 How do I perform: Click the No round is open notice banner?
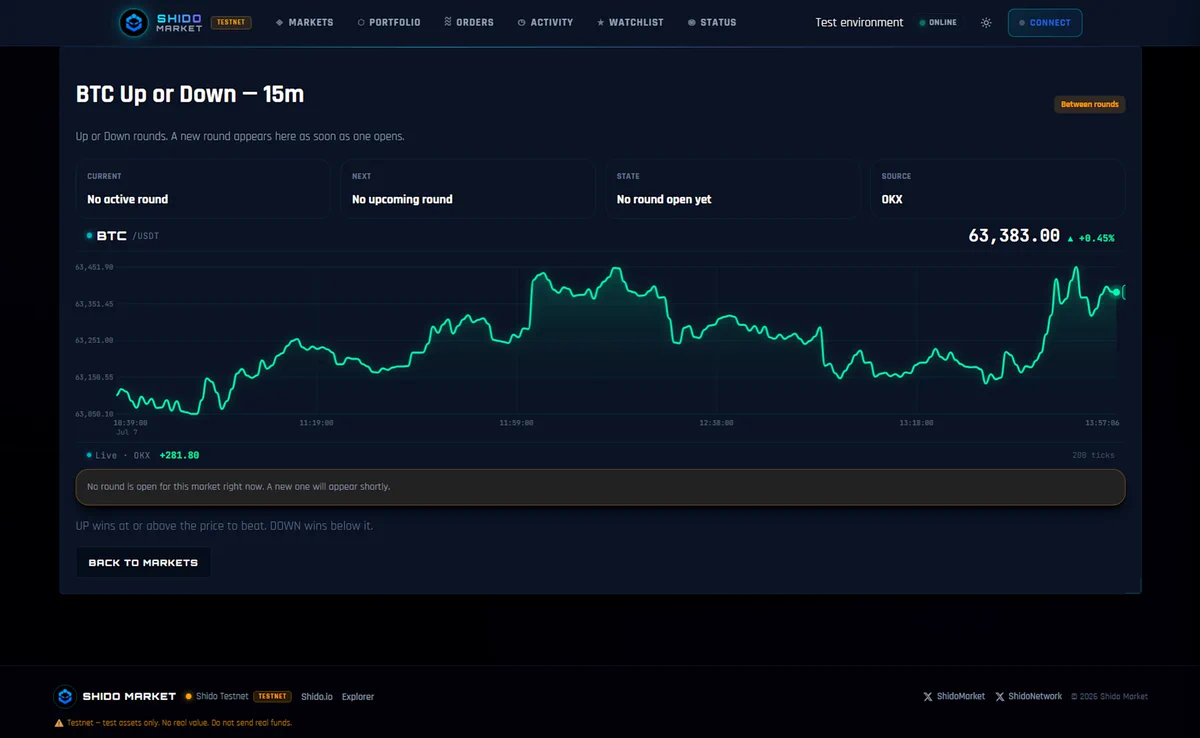(600, 487)
